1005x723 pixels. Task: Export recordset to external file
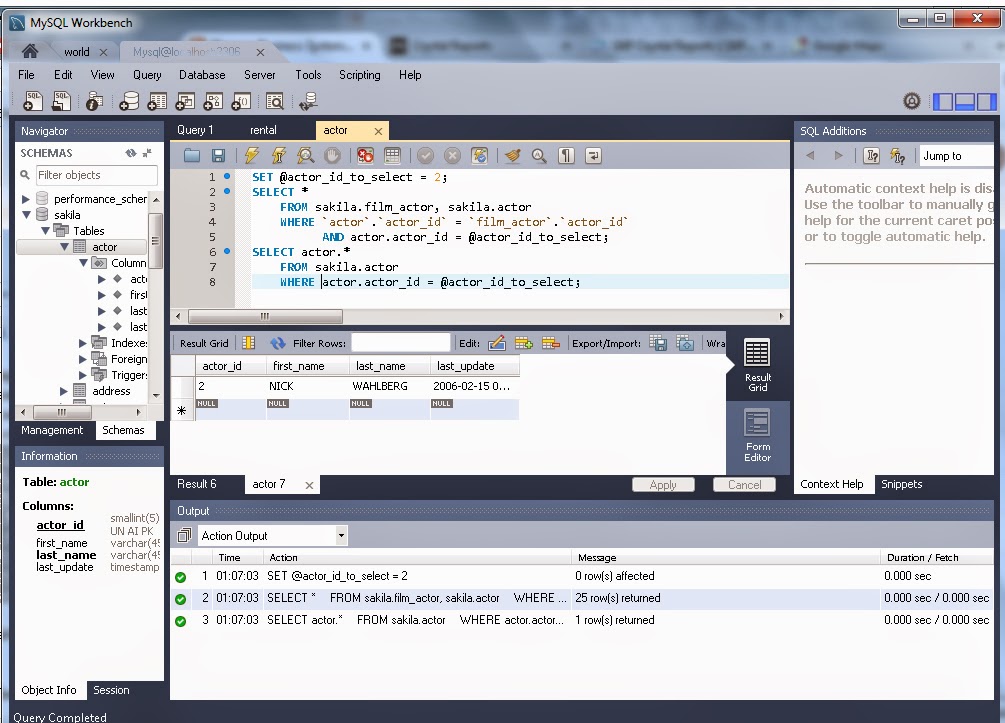(x=658, y=343)
